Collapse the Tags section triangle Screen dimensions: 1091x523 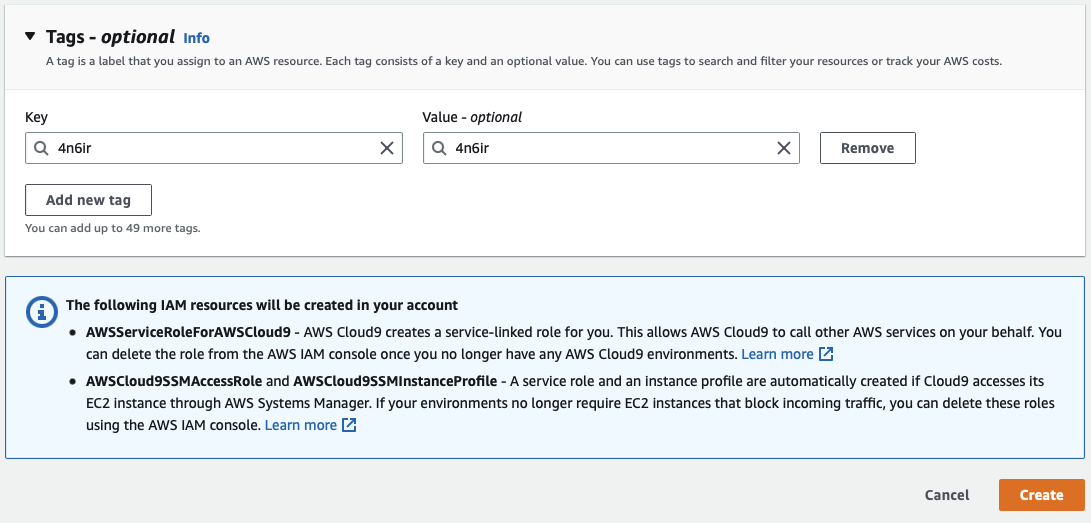31,37
